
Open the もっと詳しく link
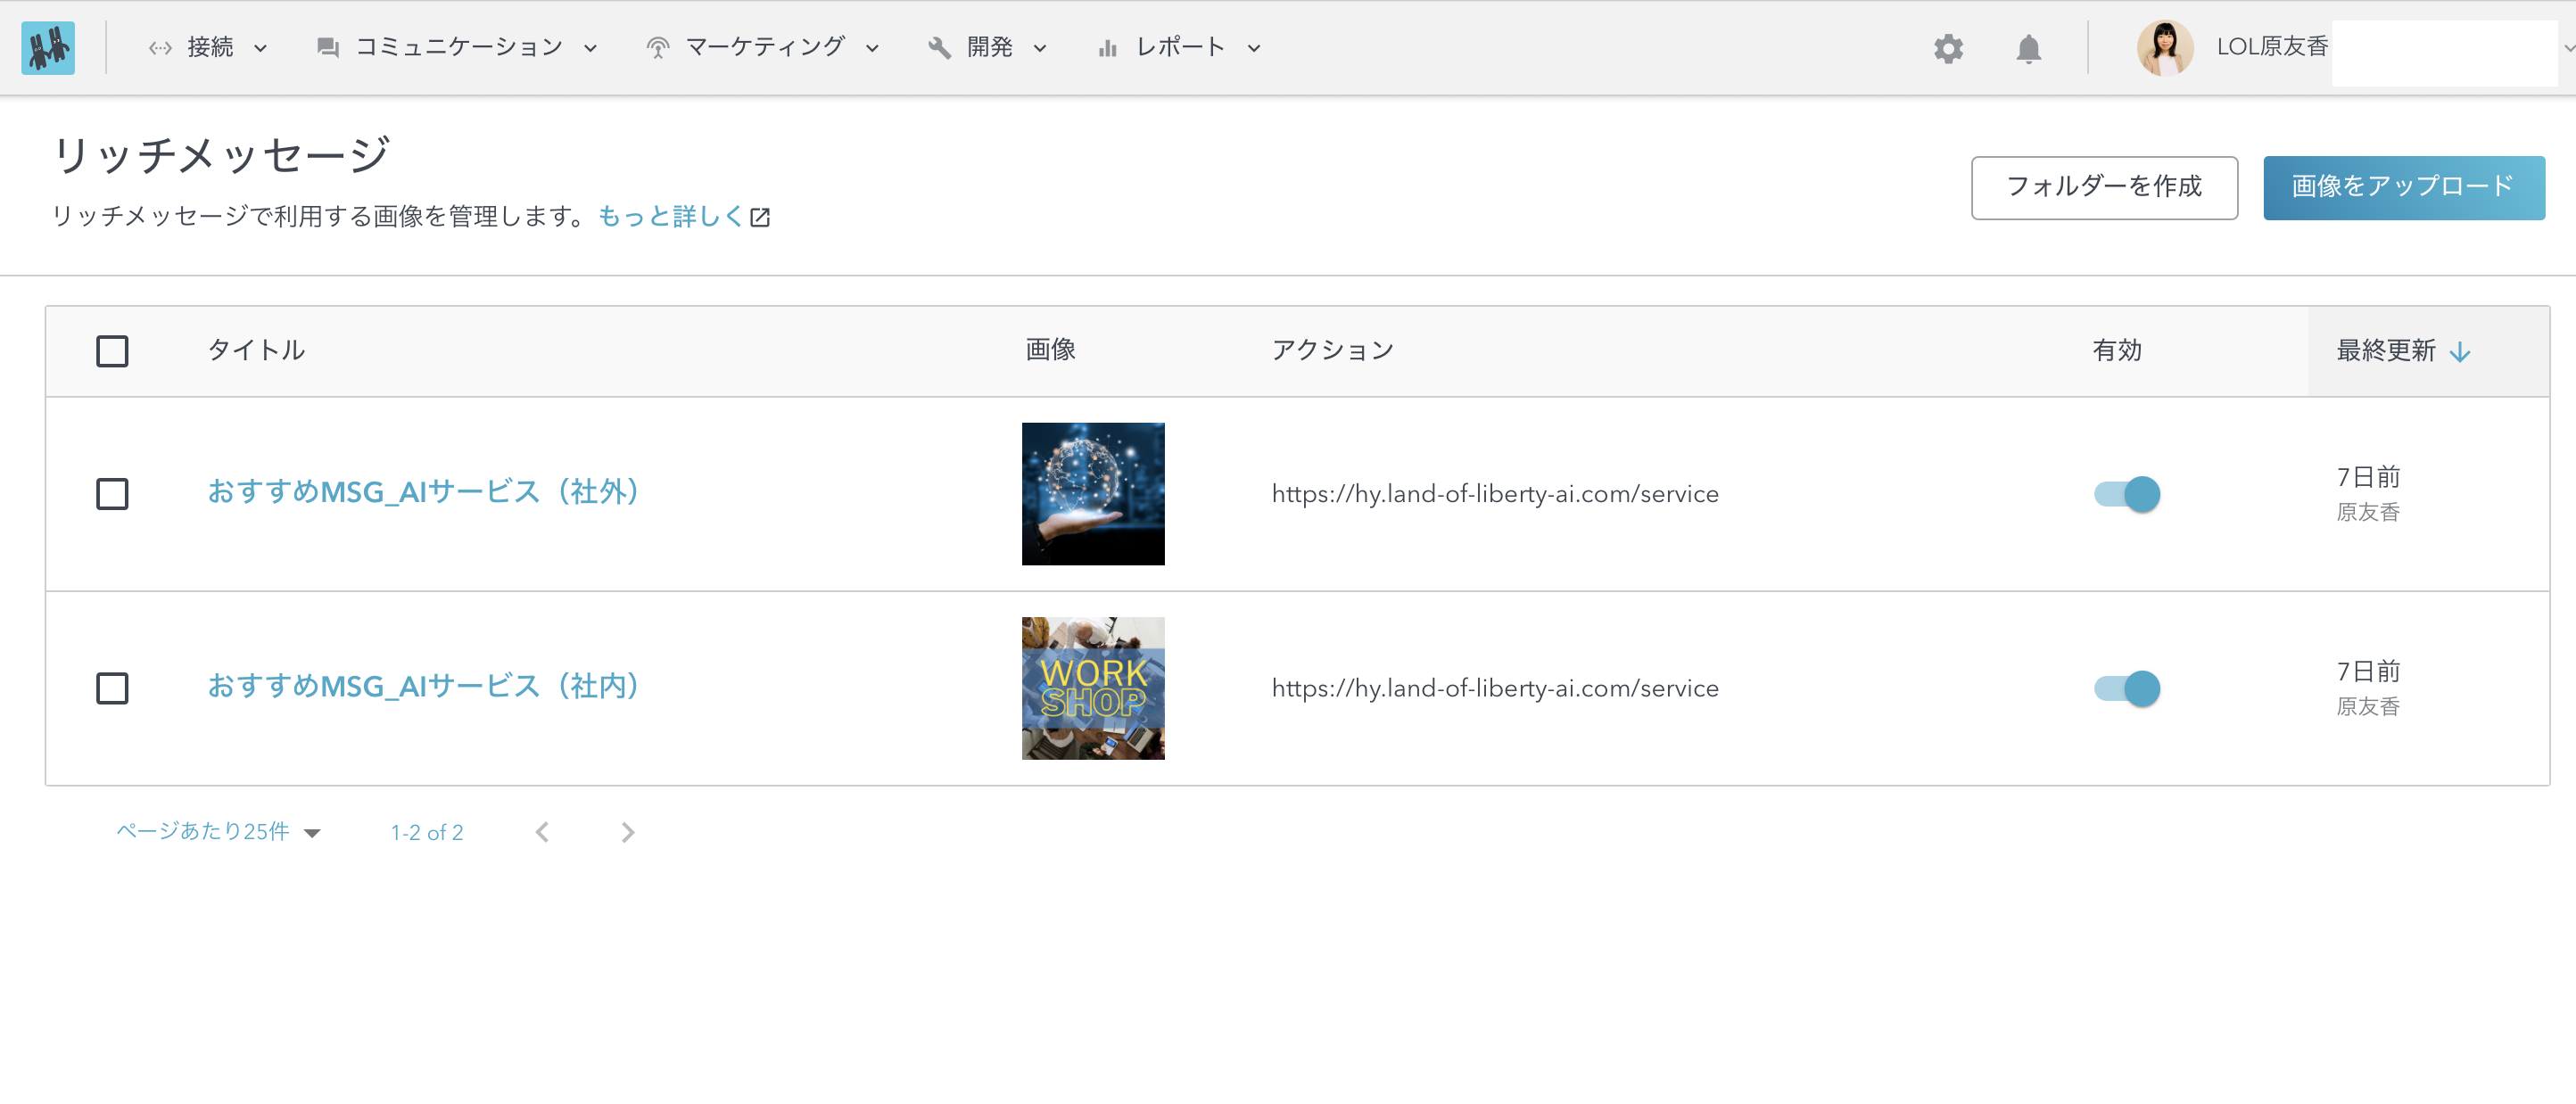(x=672, y=217)
